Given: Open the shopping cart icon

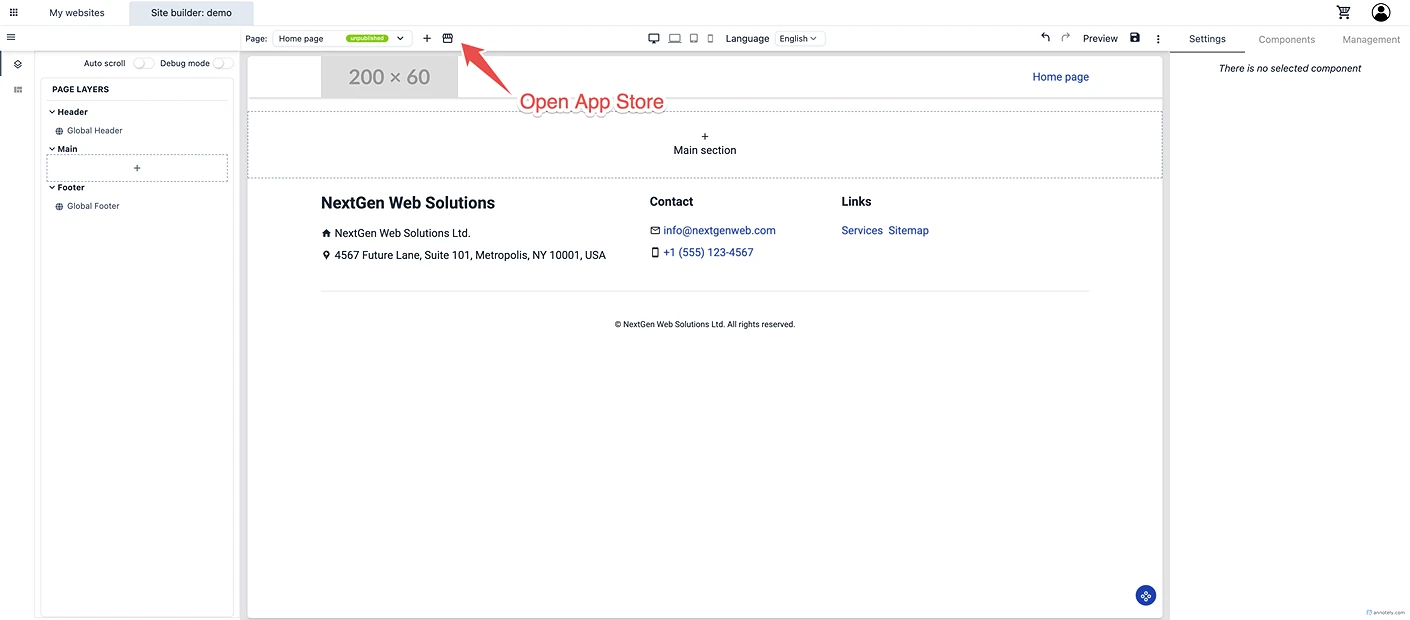Looking at the screenshot, I should coord(1343,12).
